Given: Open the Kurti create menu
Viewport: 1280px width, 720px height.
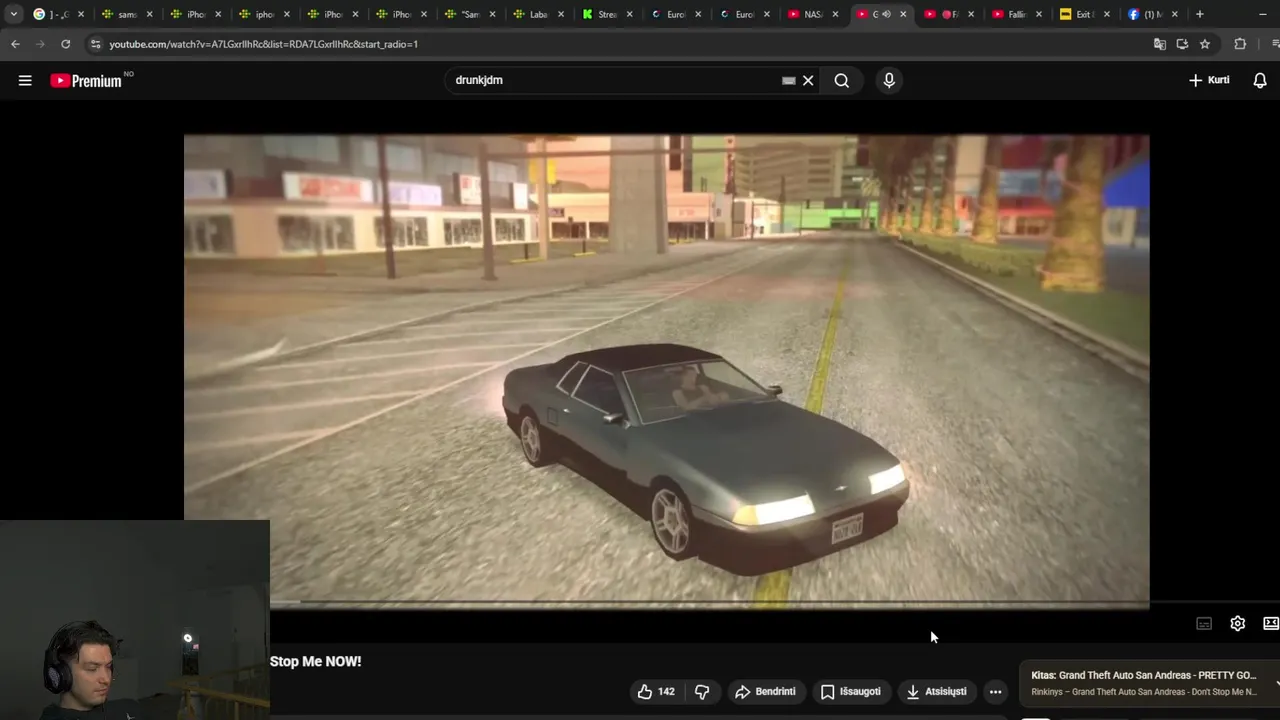Looking at the screenshot, I should tap(1209, 80).
